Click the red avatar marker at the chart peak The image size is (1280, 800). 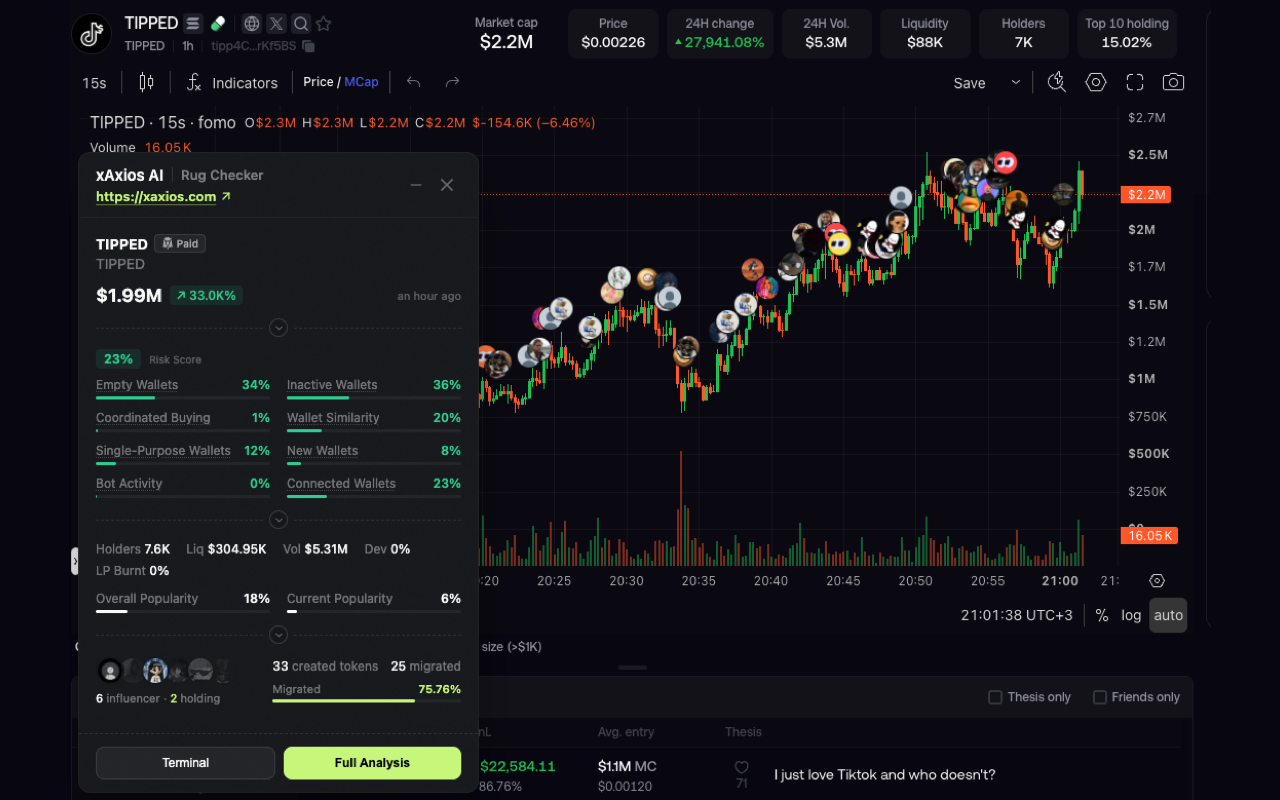[x=1005, y=162]
